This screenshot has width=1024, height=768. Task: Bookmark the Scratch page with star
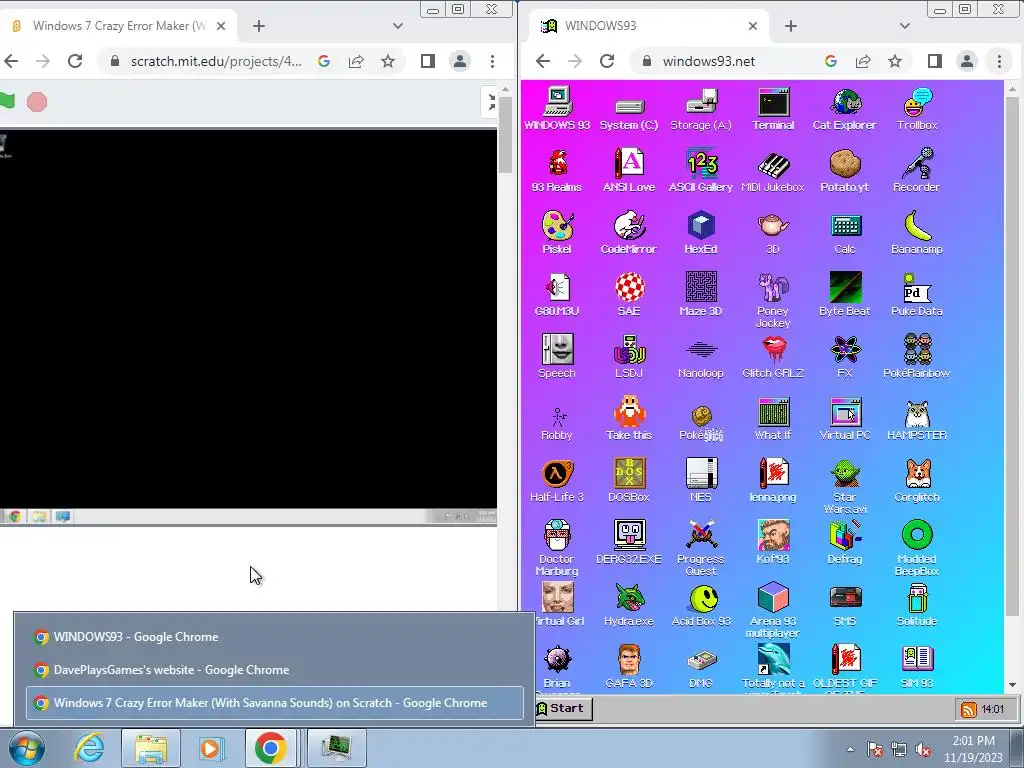(x=388, y=61)
